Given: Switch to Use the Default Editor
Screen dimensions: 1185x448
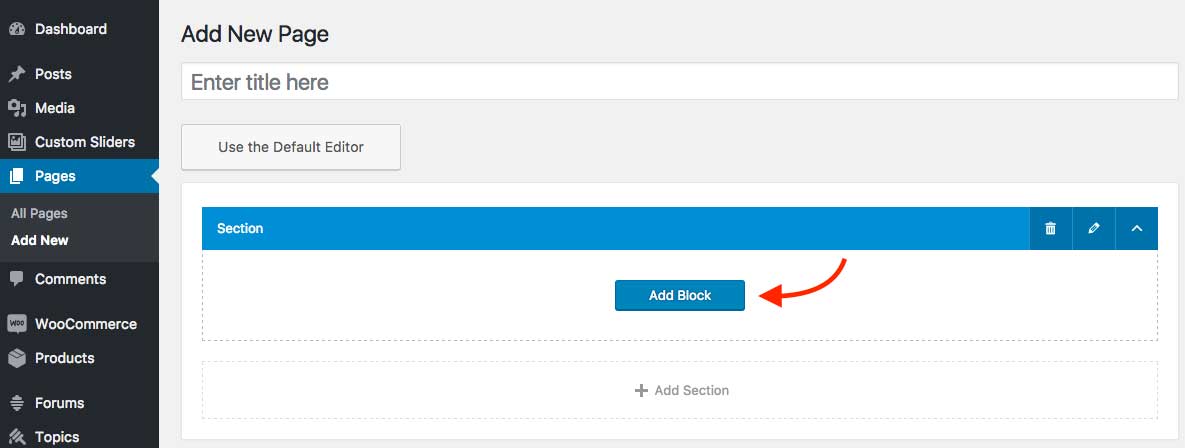Looking at the screenshot, I should point(291,147).
